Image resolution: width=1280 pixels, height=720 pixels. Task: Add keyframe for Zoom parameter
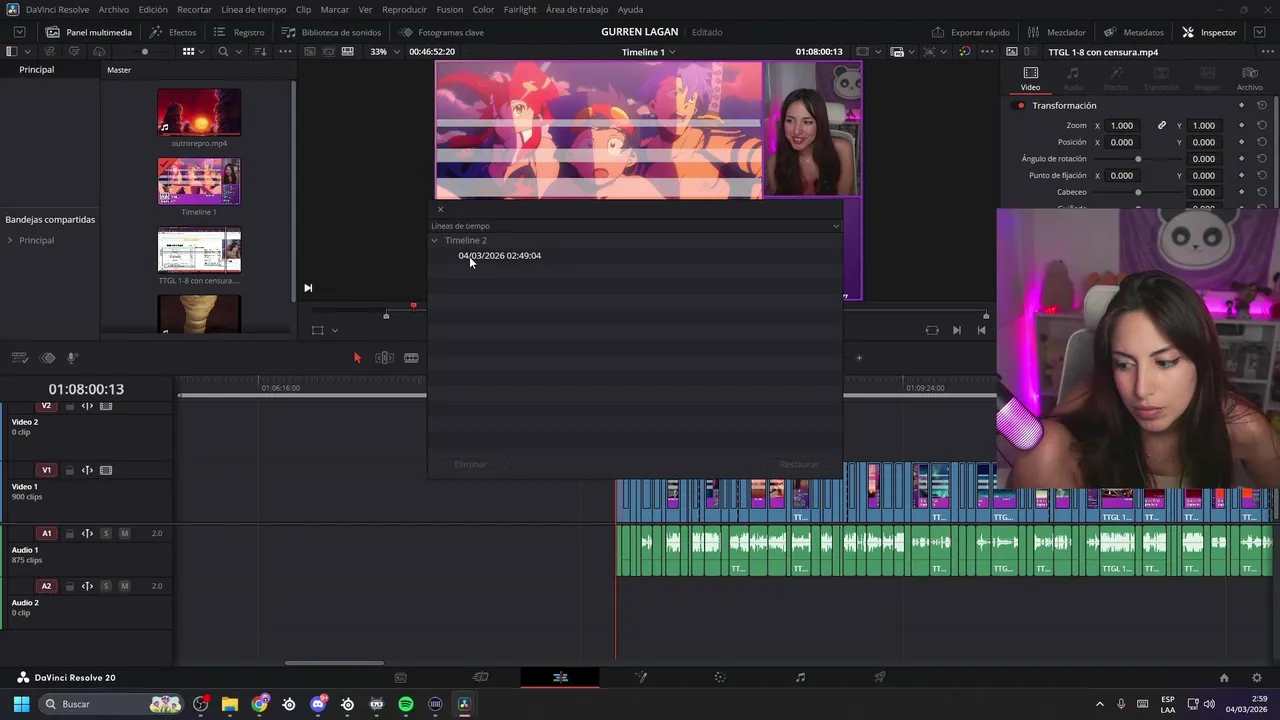click(1241, 125)
